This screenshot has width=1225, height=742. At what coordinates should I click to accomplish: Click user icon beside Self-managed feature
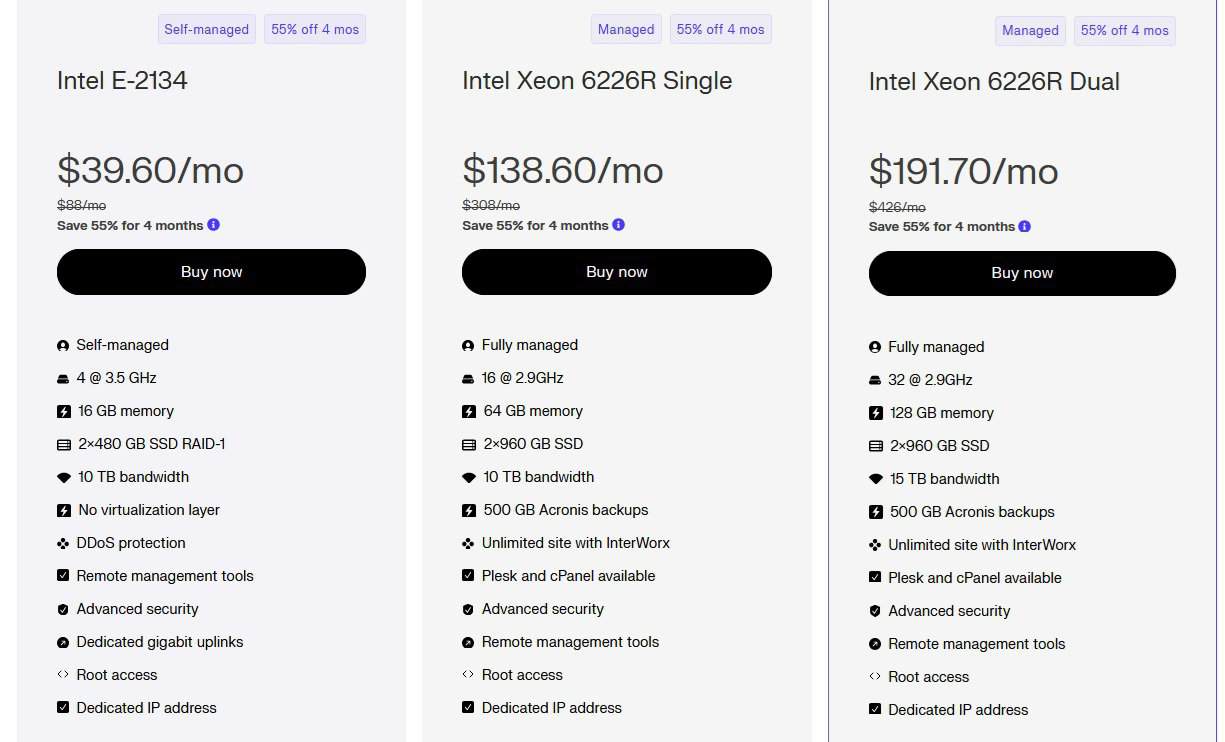coord(63,345)
